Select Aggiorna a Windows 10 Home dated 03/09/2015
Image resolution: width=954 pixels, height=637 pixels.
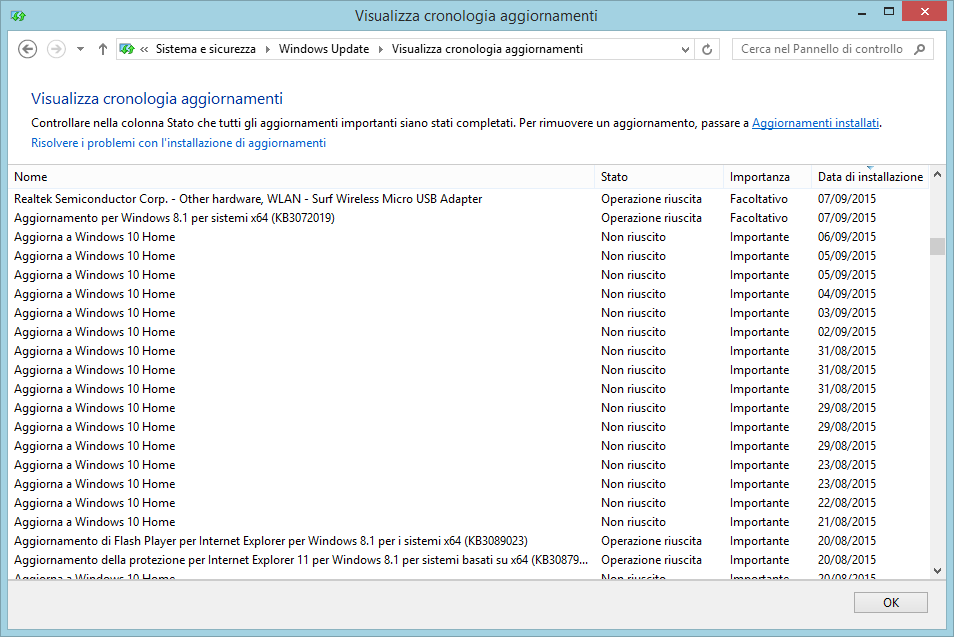(468, 313)
